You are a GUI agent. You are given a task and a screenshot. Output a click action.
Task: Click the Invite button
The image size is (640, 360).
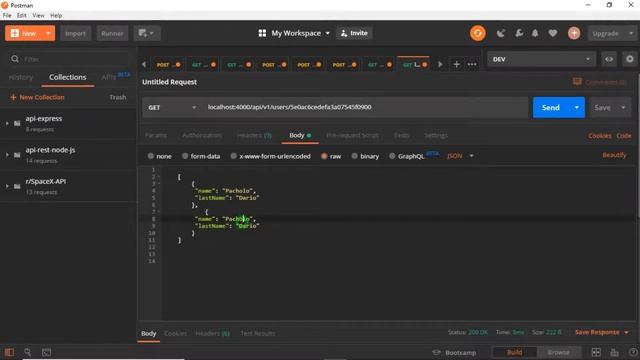(x=354, y=33)
